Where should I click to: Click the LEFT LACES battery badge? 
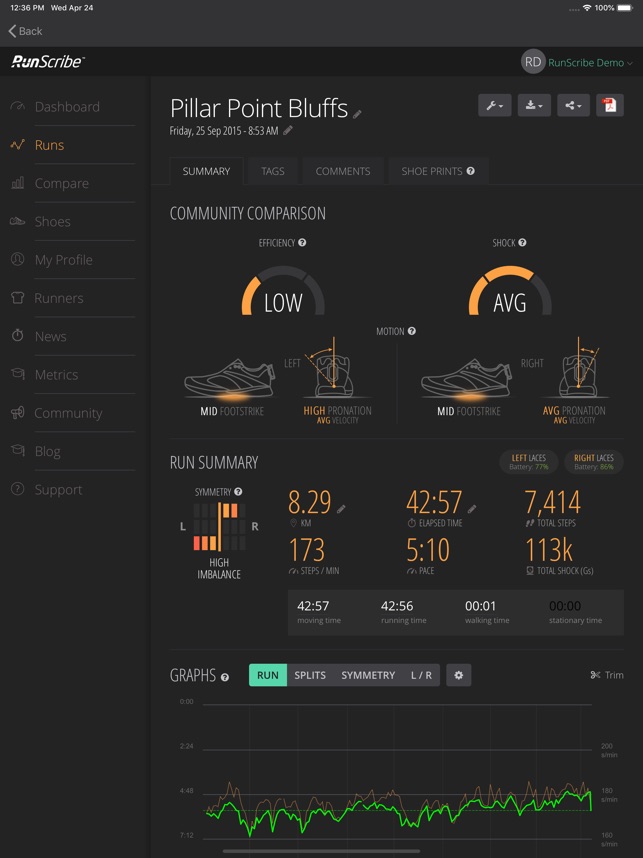tap(529, 462)
